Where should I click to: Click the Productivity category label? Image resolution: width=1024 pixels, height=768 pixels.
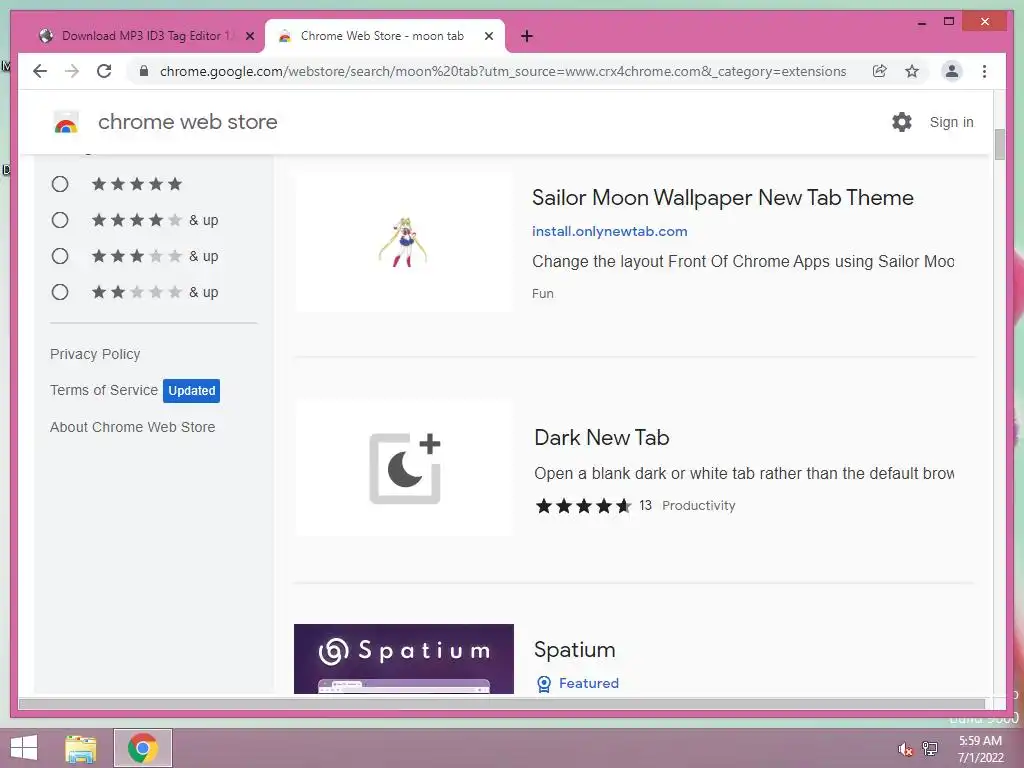click(698, 505)
